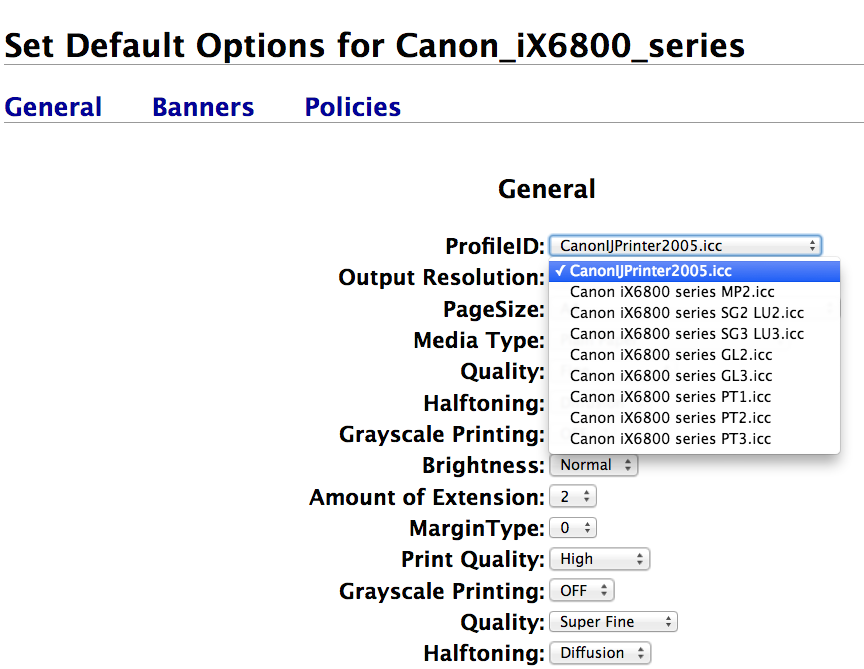
Task: Select CanonIJPrinter2005.icc in the dropdown list
Action: click(650, 271)
